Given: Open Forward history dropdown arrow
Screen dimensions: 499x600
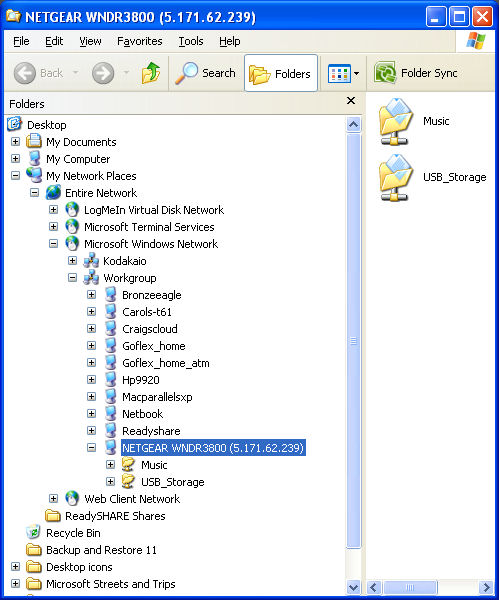Looking at the screenshot, I should [126, 72].
